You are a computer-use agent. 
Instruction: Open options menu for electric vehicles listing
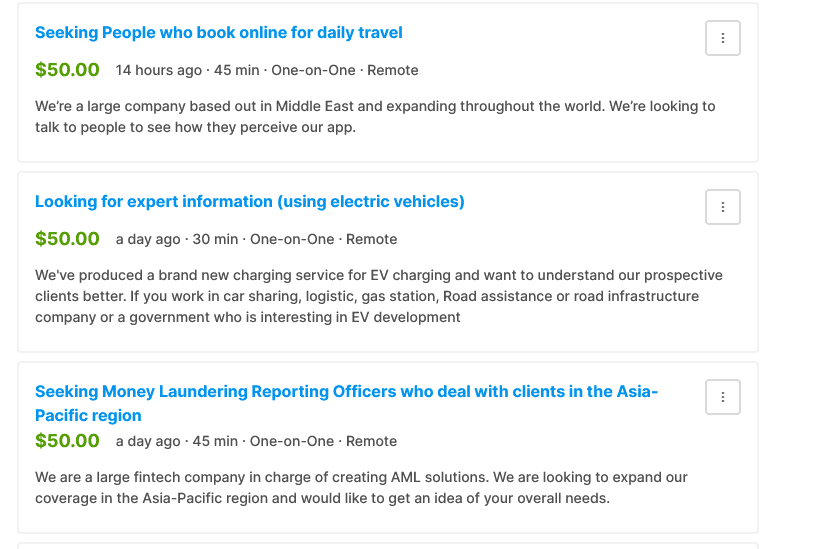(x=722, y=207)
